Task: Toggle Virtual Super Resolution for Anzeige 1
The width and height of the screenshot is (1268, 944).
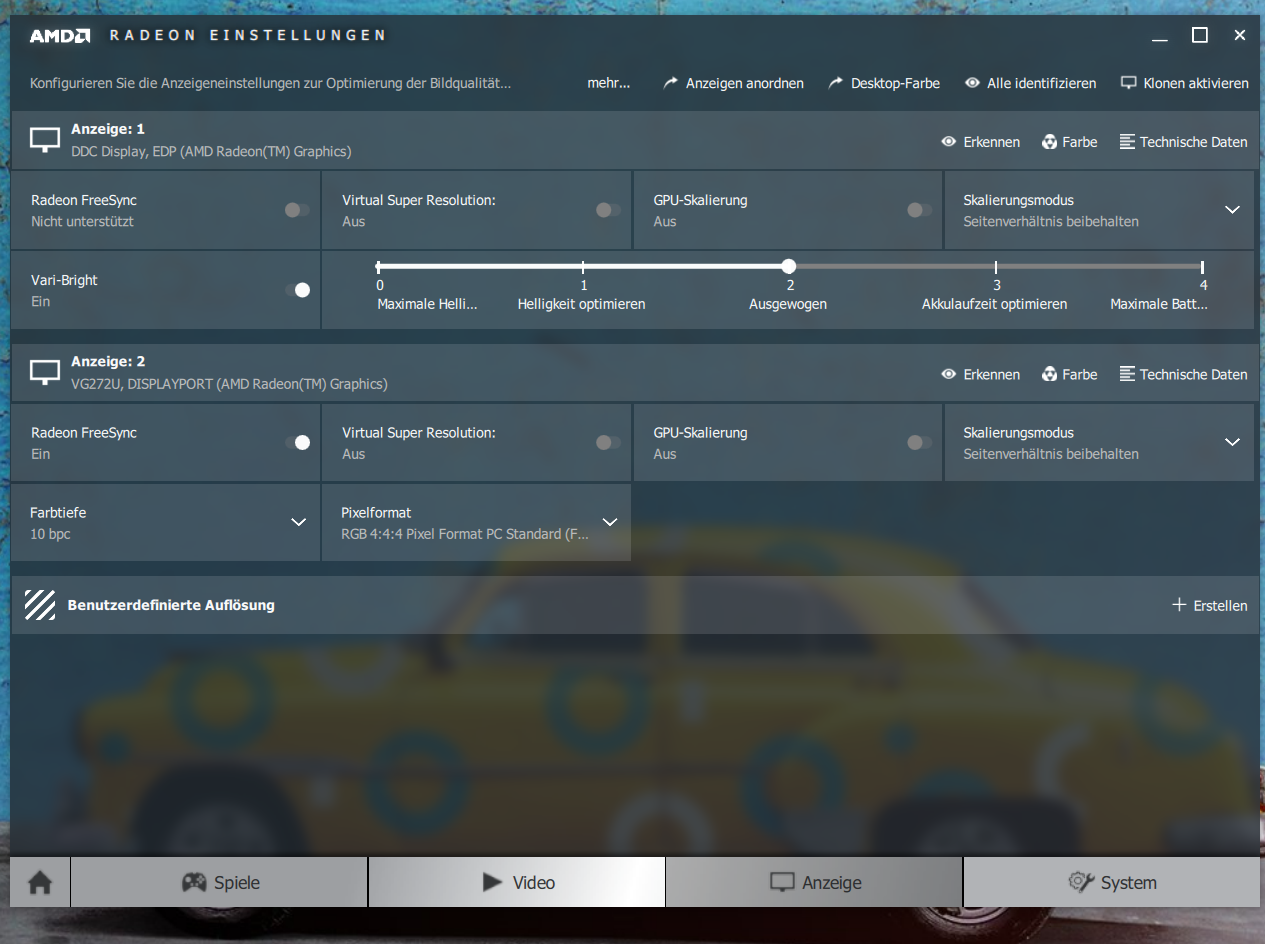Action: (608, 210)
